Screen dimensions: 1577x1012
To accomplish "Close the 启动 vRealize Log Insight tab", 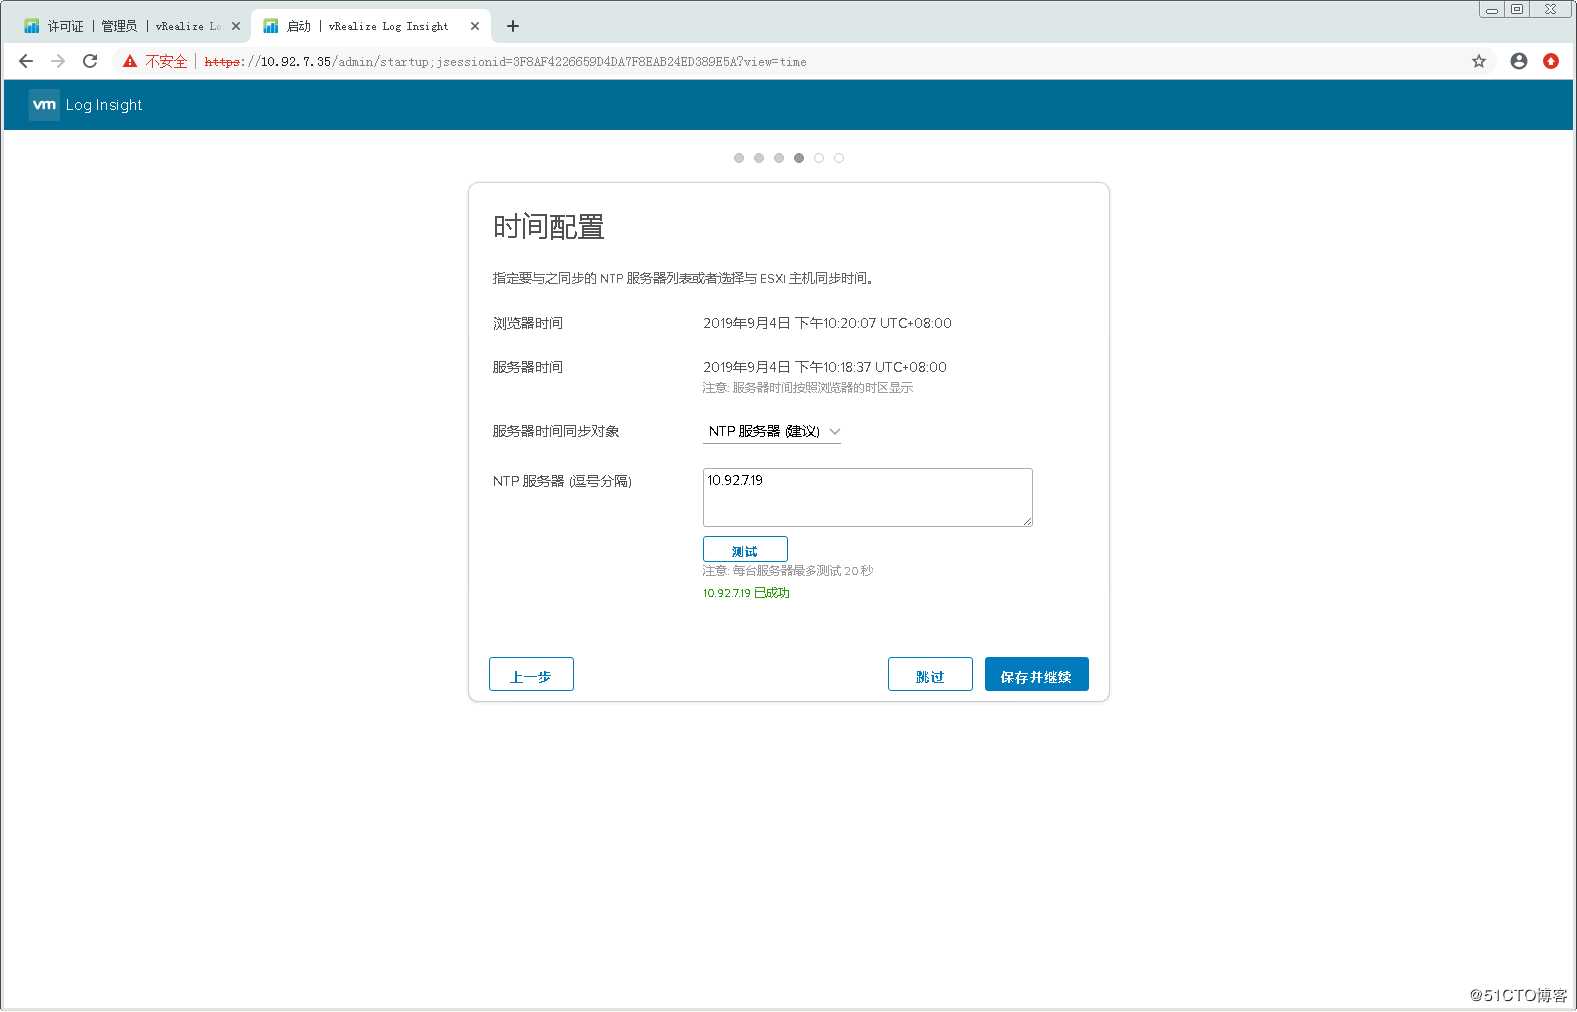I will tap(475, 26).
